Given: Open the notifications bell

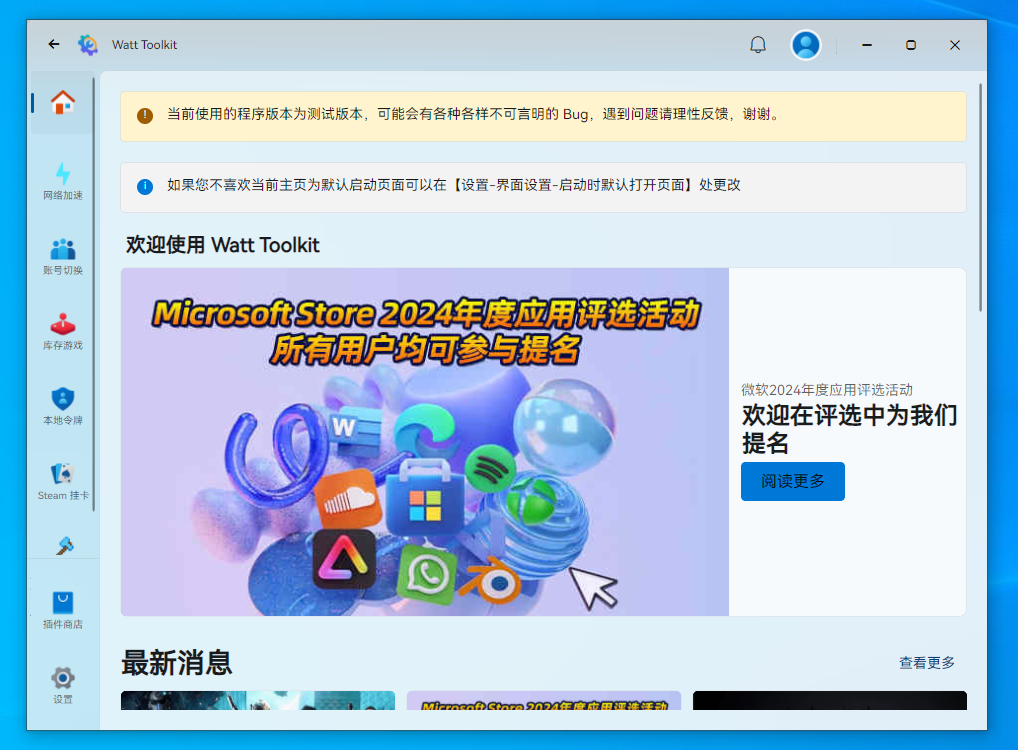Looking at the screenshot, I should tap(758, 45).
